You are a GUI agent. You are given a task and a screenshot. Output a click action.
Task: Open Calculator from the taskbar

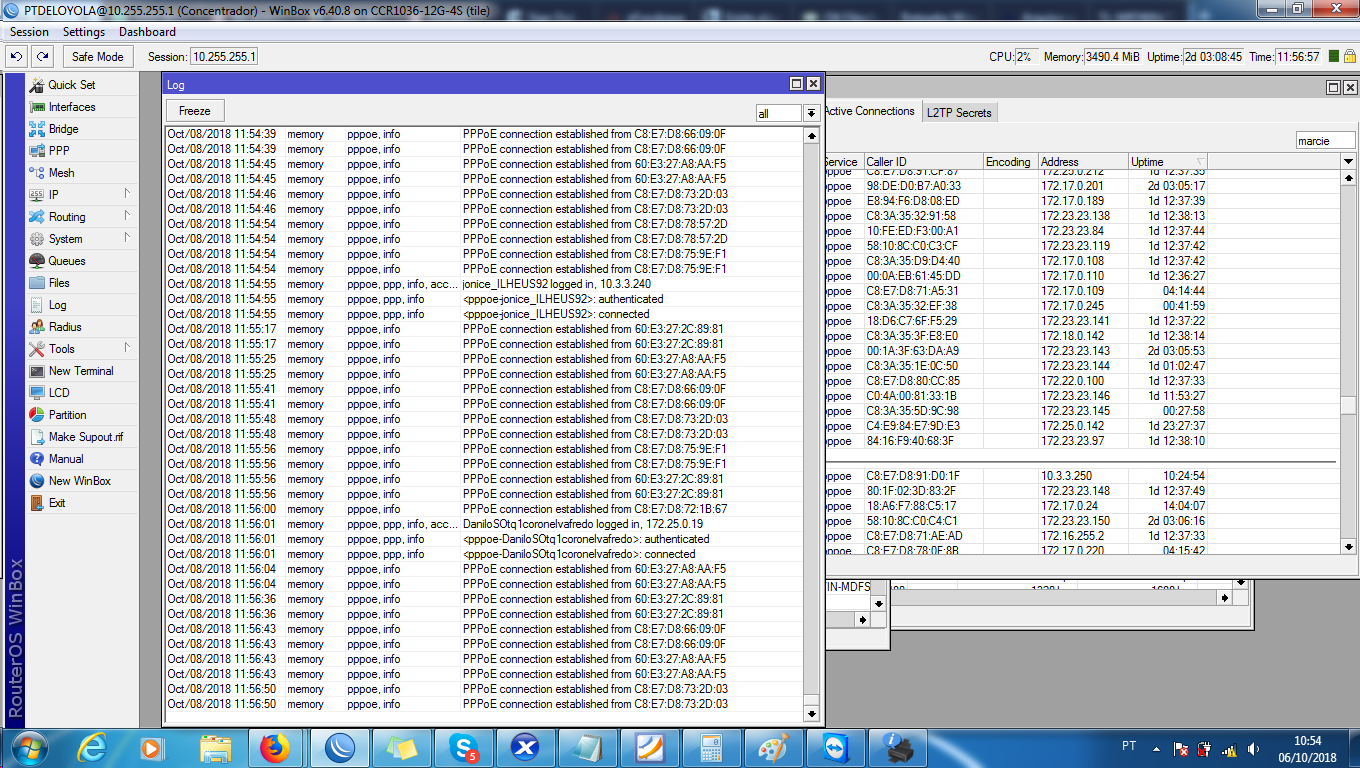coord(711,748)
